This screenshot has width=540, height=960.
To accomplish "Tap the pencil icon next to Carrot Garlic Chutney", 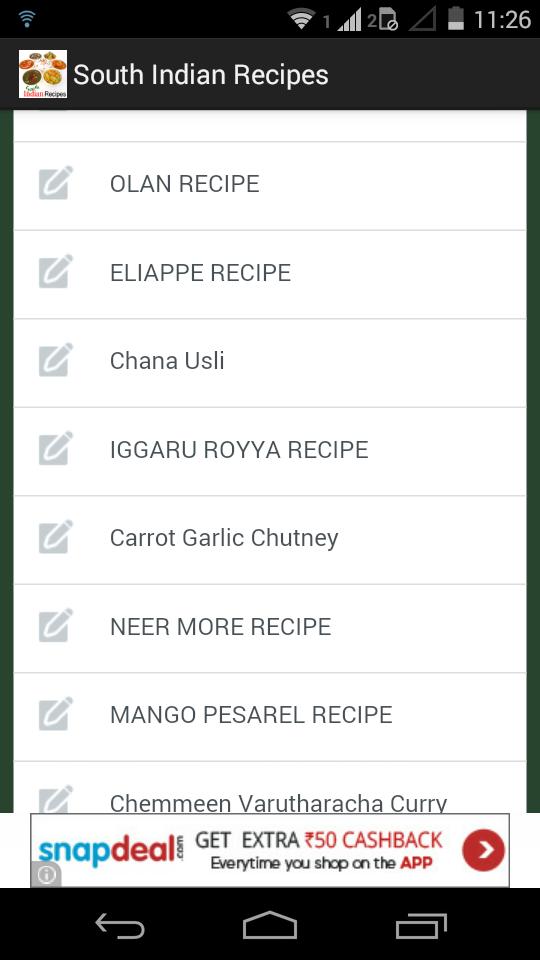I will pos(56,536).
